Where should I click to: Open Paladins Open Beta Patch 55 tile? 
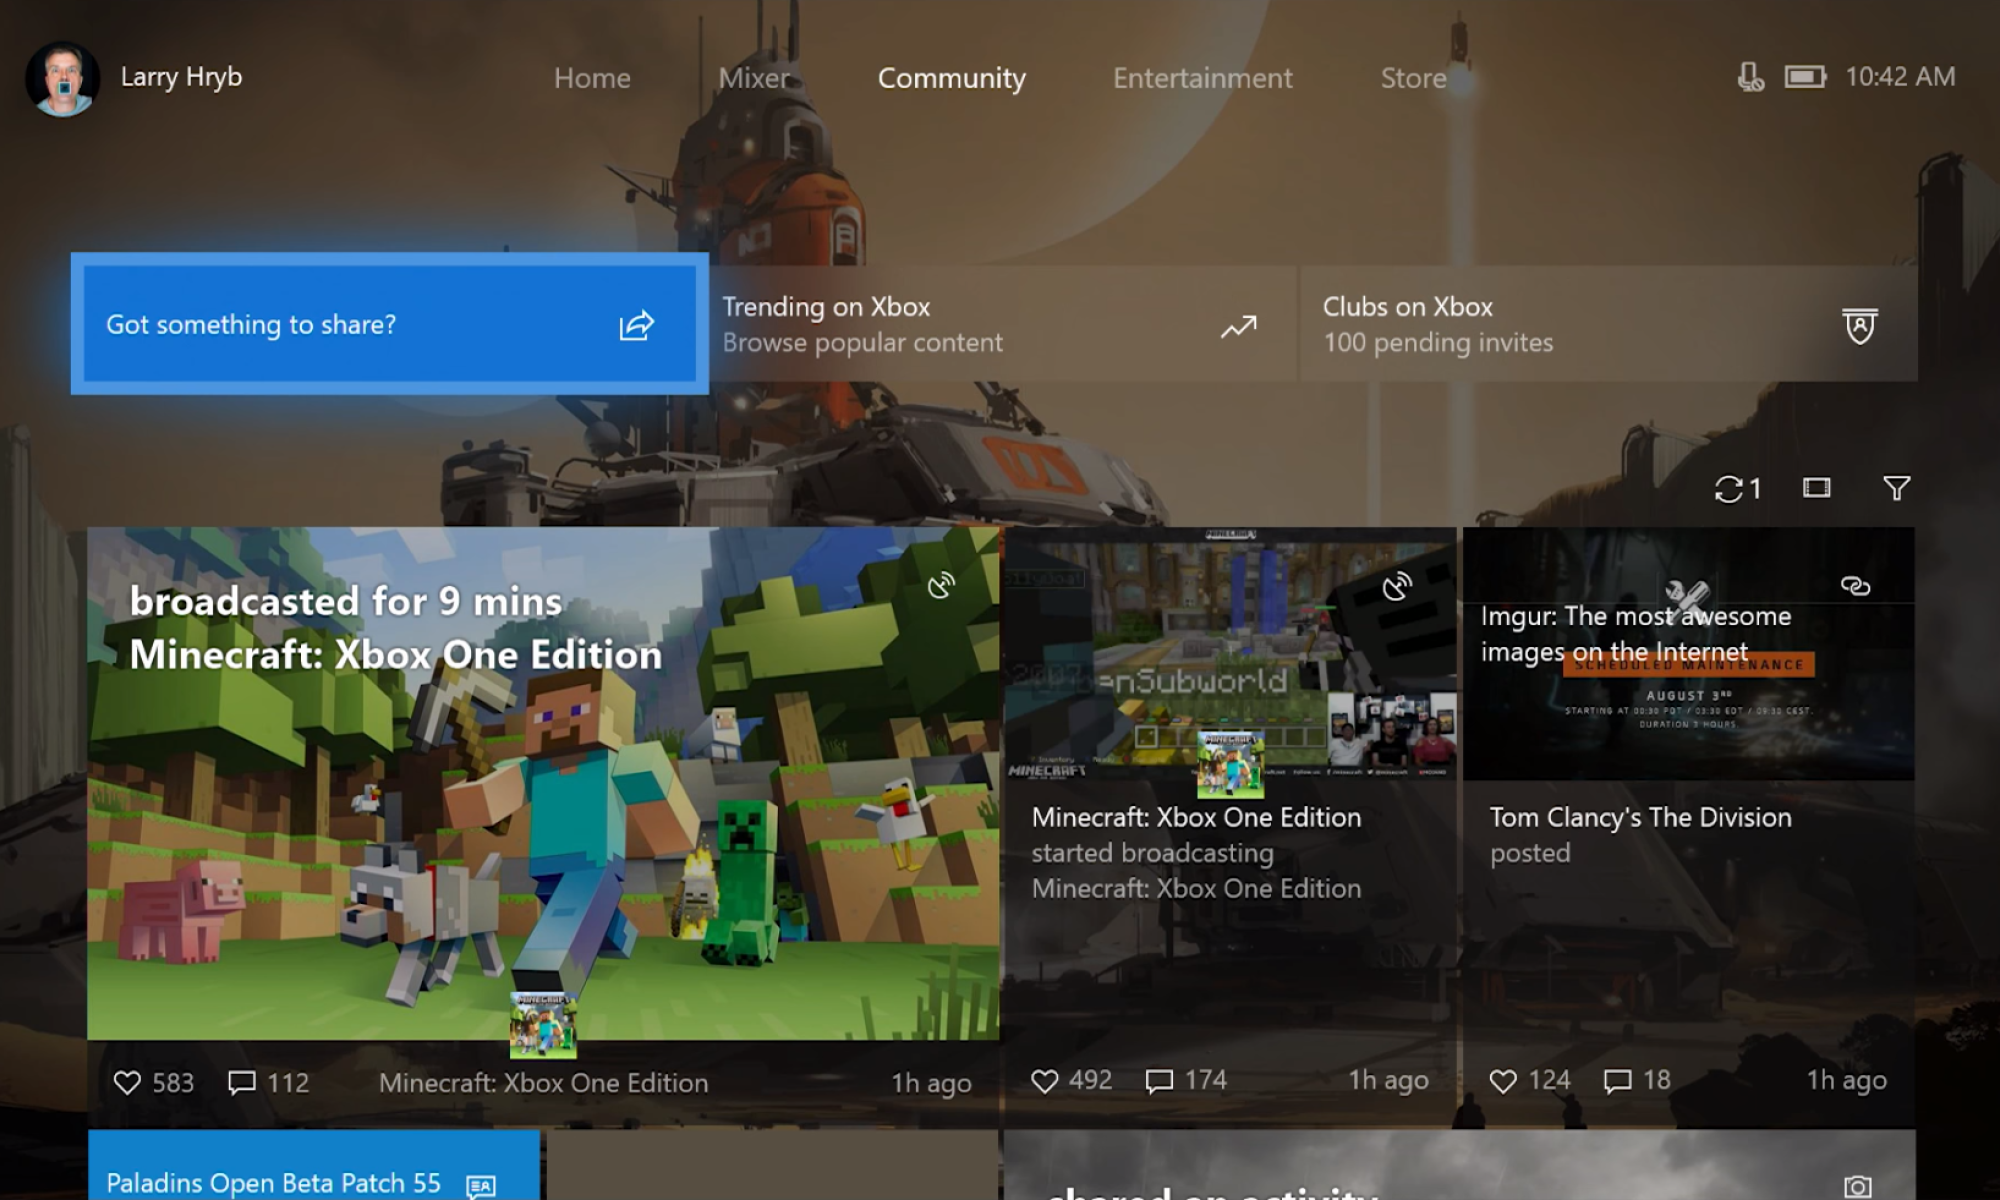tap(314, 1165)
